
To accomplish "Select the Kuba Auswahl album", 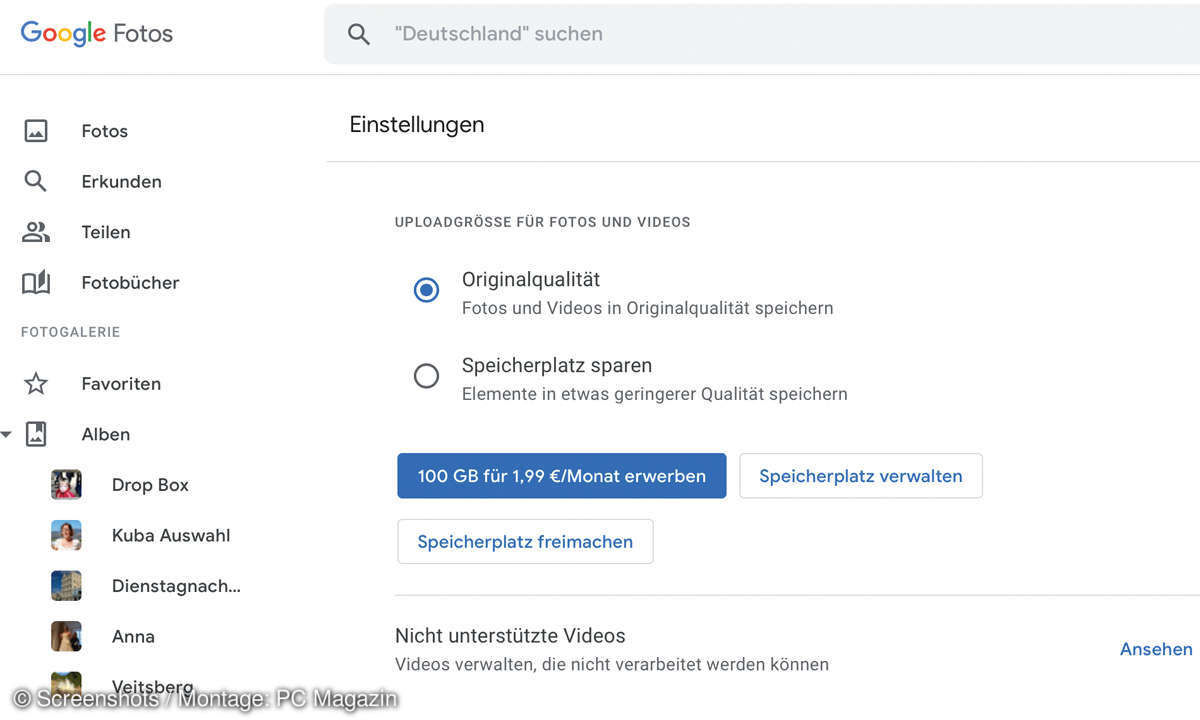I will [171, 535].
